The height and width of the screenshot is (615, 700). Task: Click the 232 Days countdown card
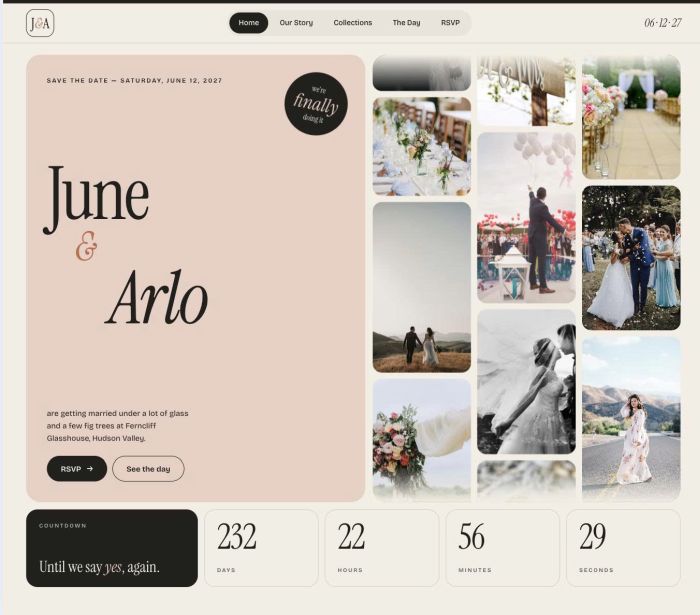coord(261,548)
